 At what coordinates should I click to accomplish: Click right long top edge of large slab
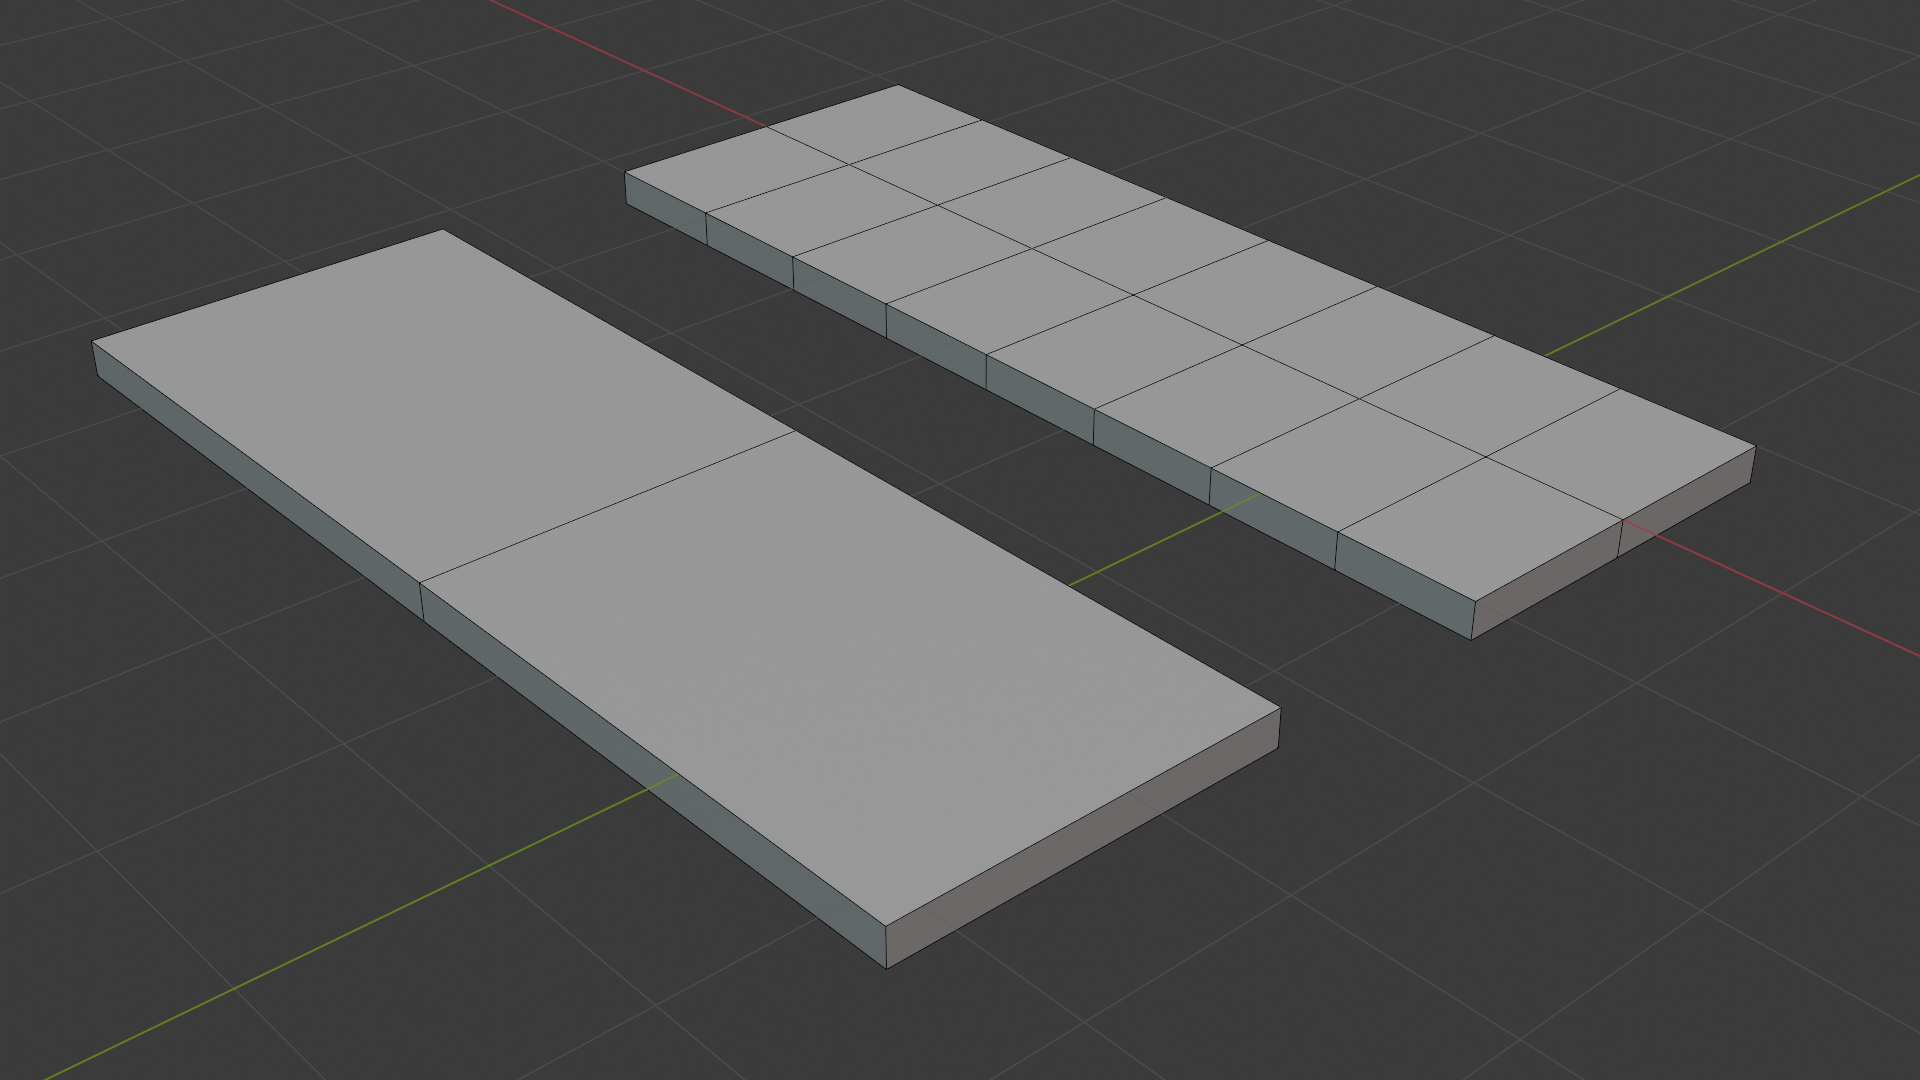[860, 470]
